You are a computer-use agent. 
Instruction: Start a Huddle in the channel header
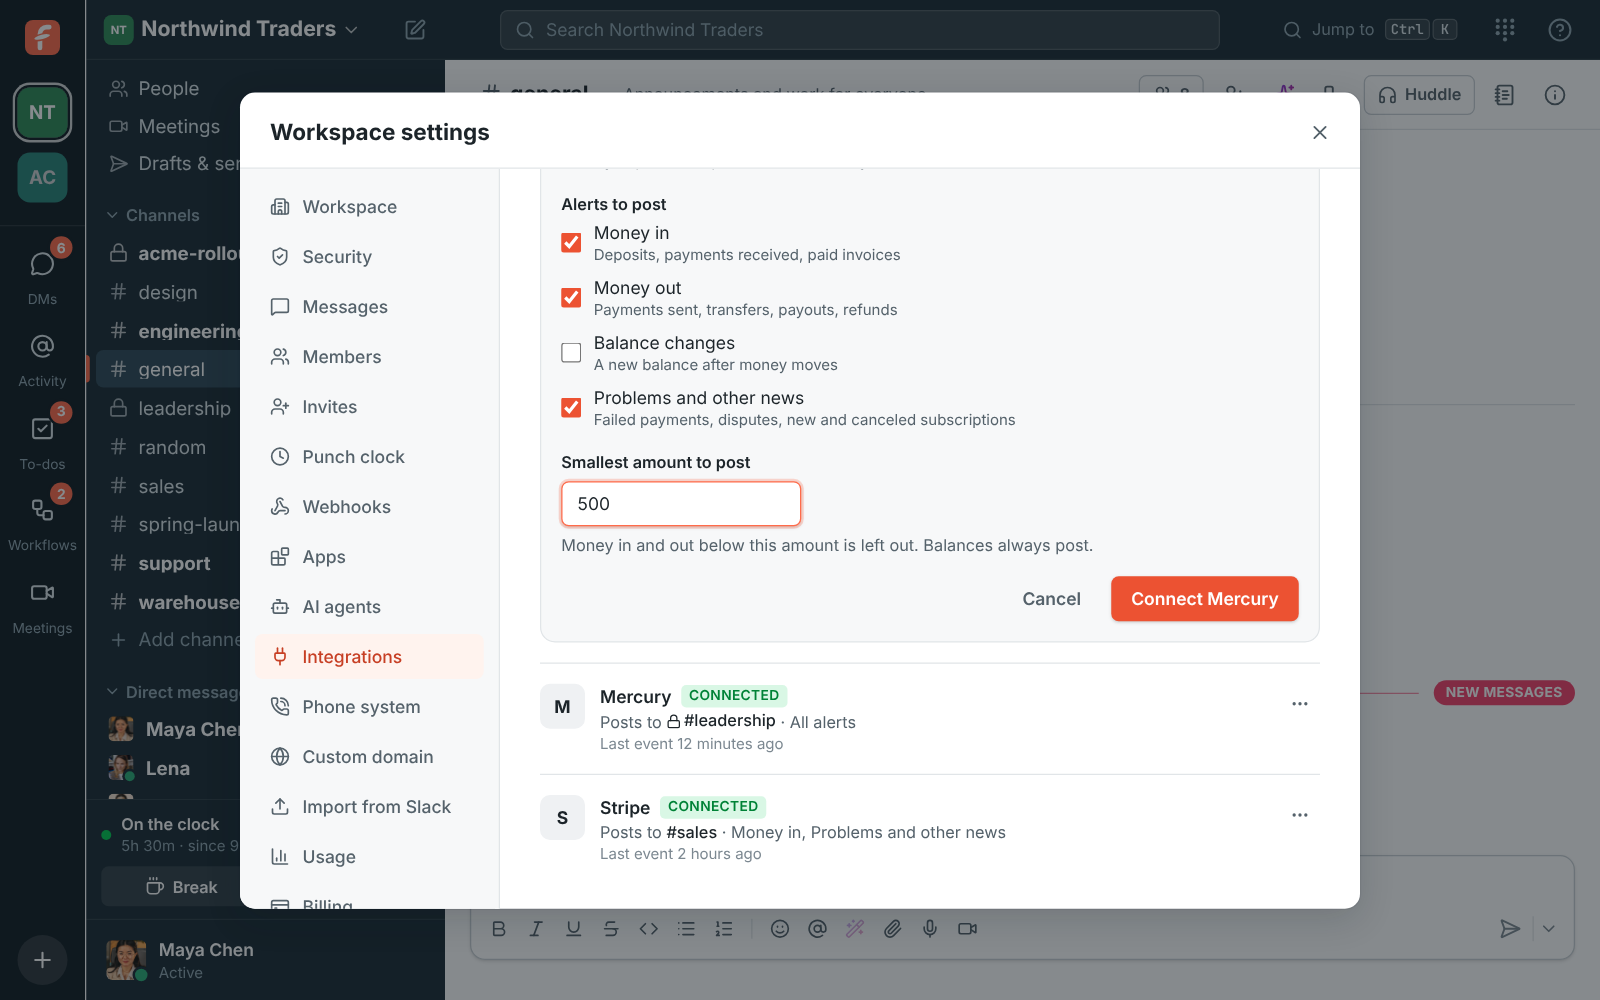tap(1419, 95)
